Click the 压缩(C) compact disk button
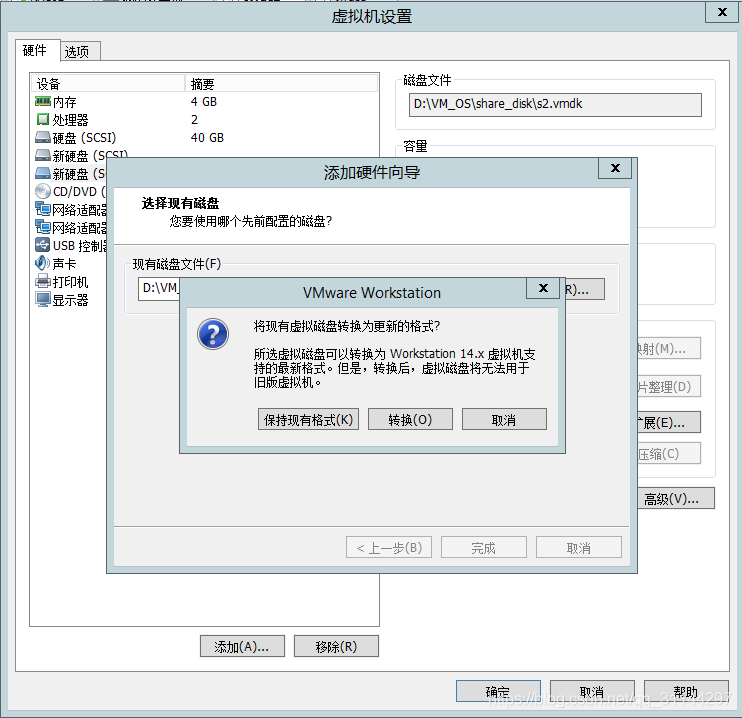 [x=669, y=453]
